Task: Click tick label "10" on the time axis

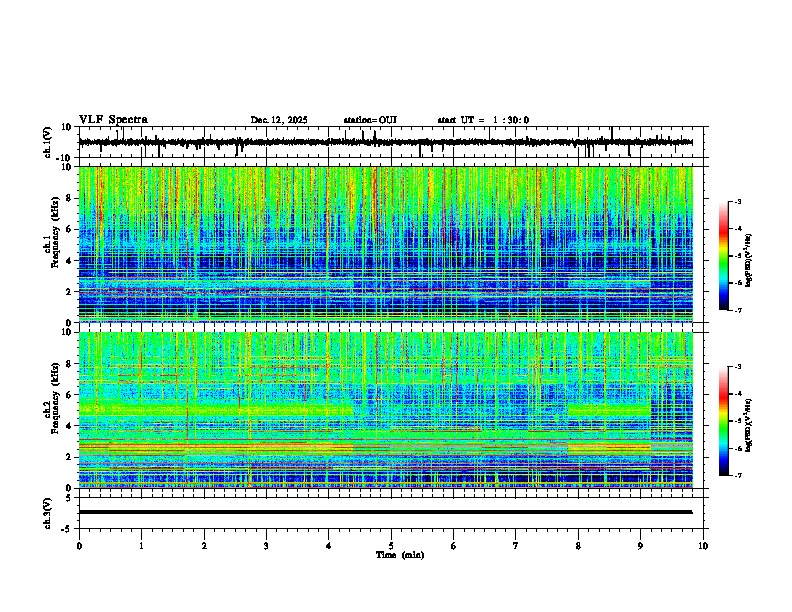Action: [x=703, y=546]
